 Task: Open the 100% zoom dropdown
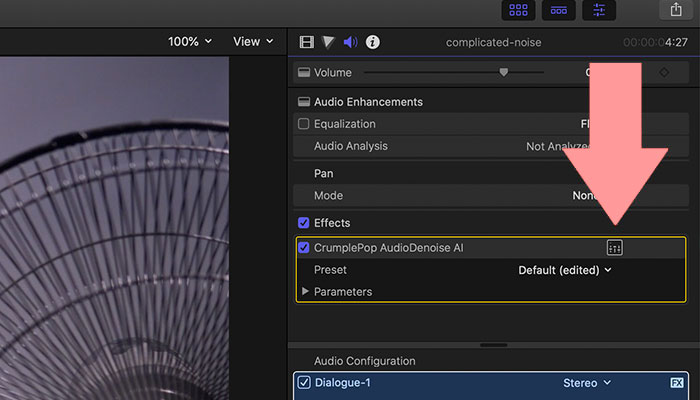[x=190, y=42]
